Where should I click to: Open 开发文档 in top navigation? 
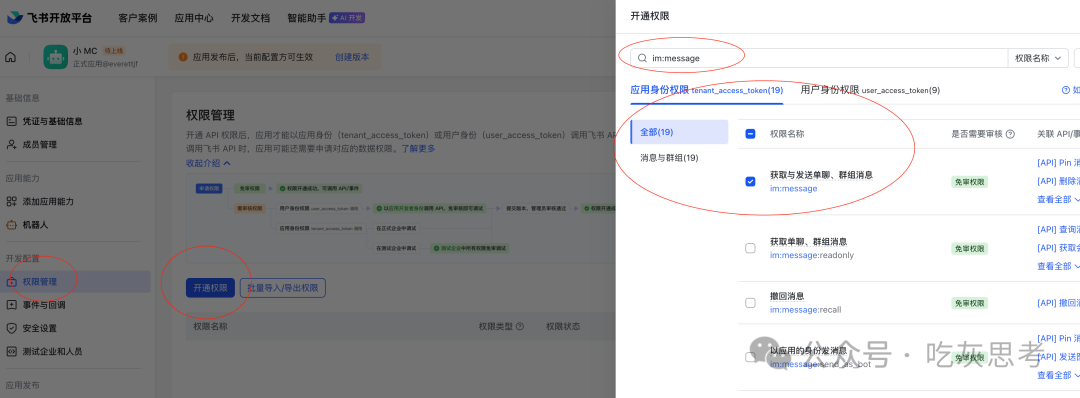click(x=250, y=18)
